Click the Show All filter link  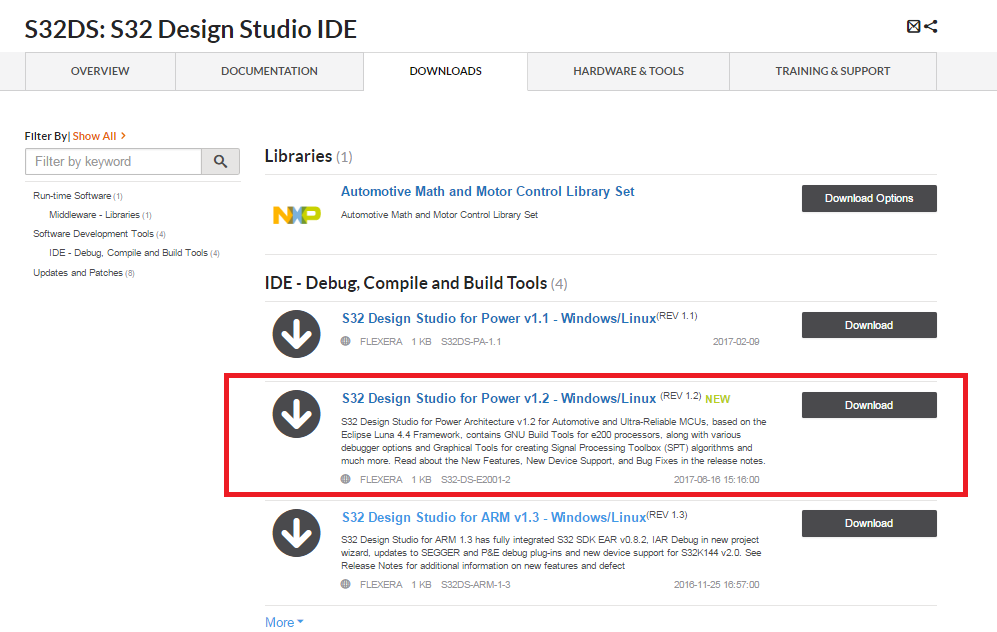99,136
